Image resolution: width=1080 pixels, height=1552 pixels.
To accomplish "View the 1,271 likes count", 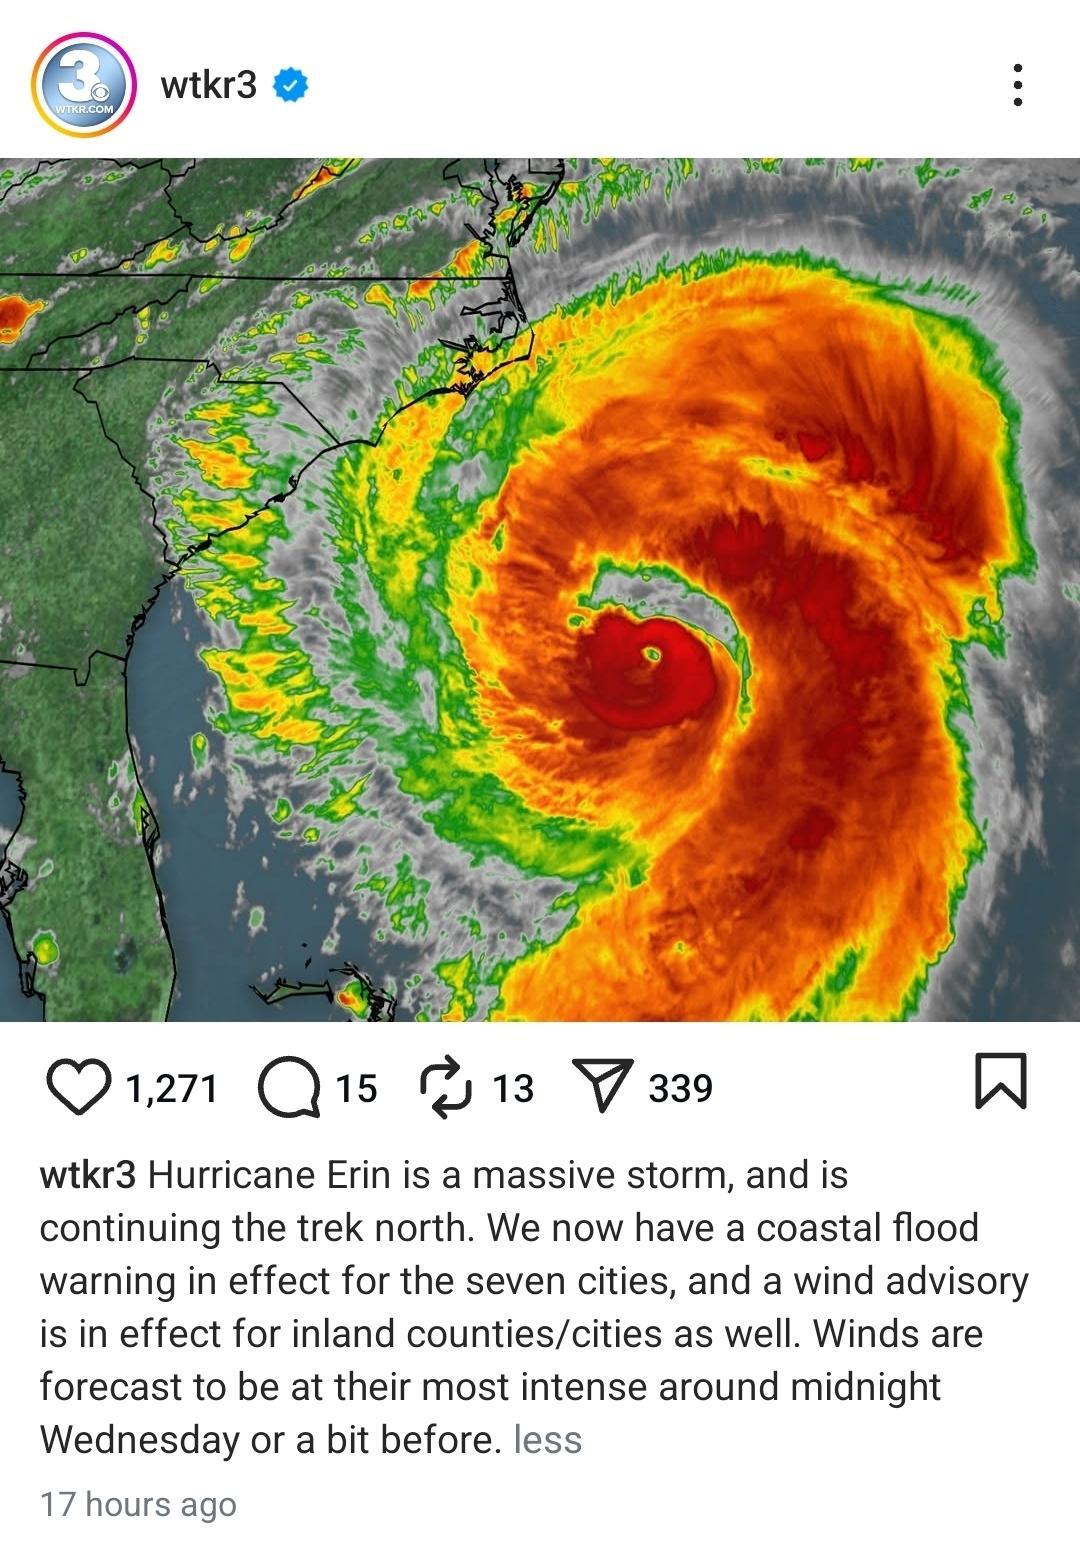I will pyautogui.click(x=171, y=1088).
